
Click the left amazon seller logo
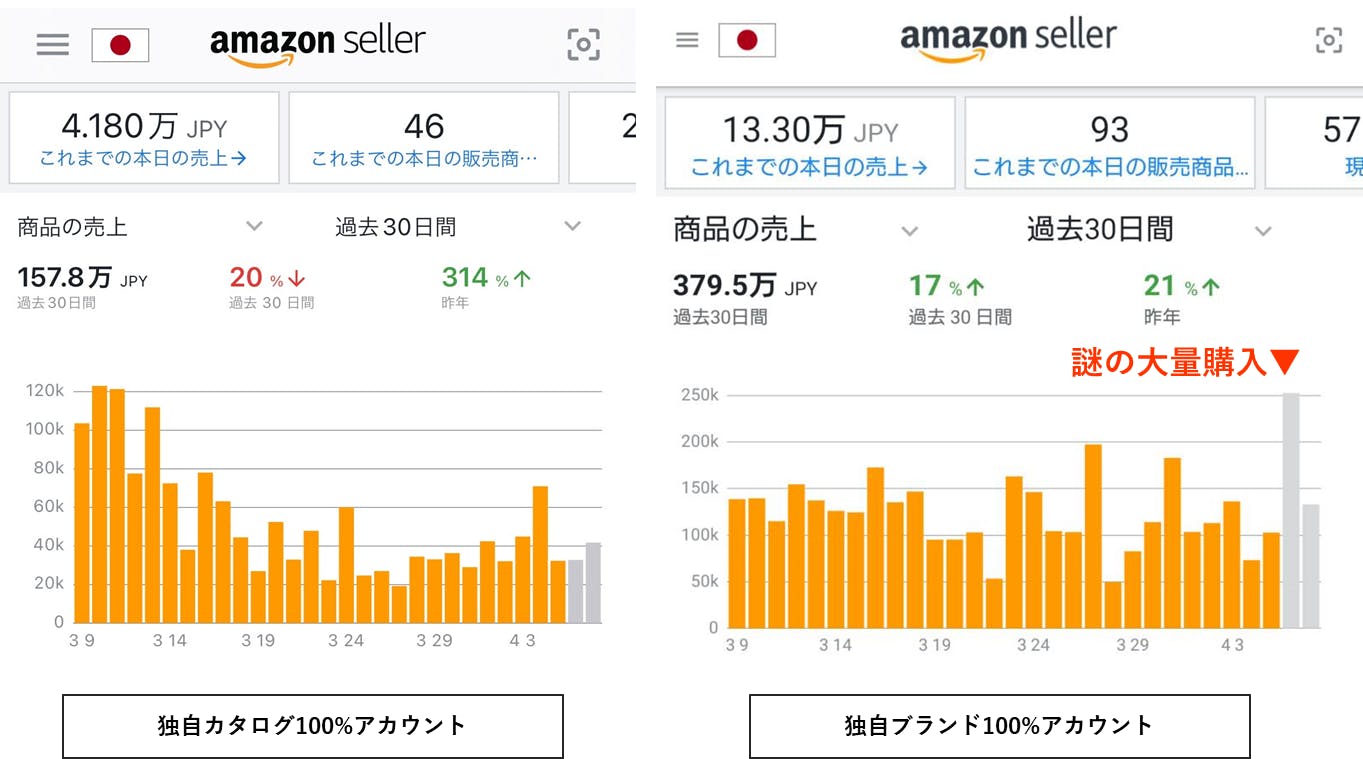317,44
